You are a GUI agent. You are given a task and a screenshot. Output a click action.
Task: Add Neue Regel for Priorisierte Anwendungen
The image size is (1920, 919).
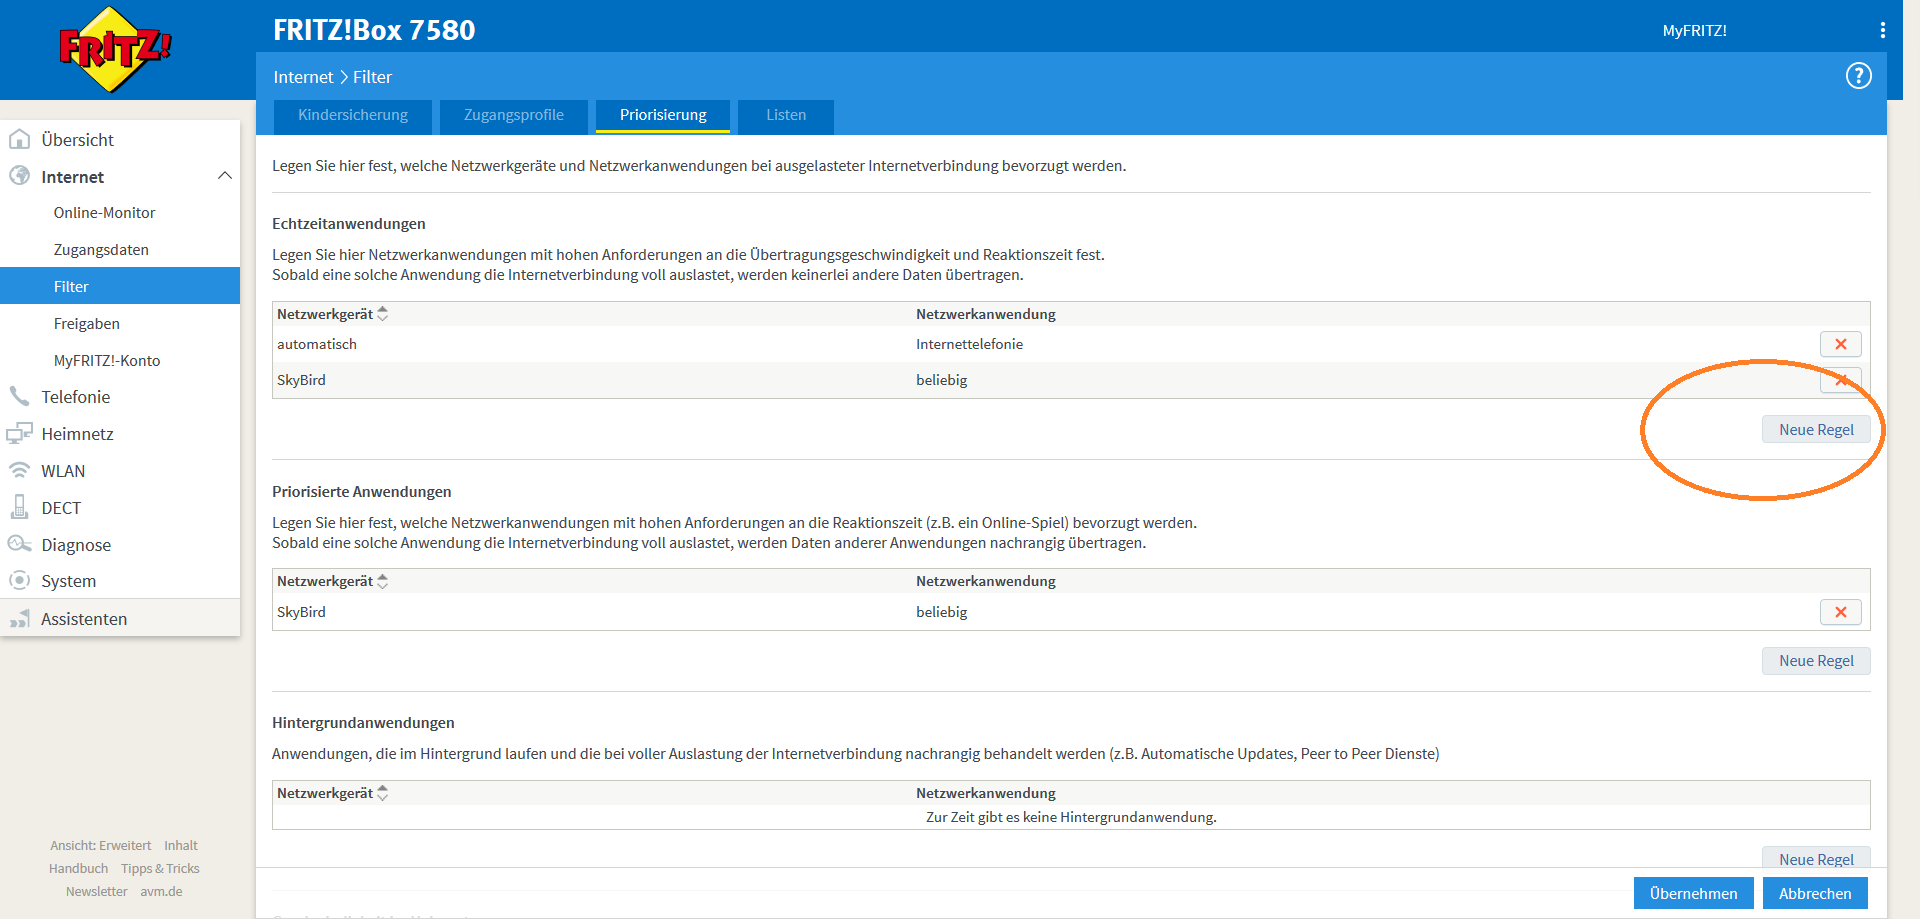point(1816,661)
